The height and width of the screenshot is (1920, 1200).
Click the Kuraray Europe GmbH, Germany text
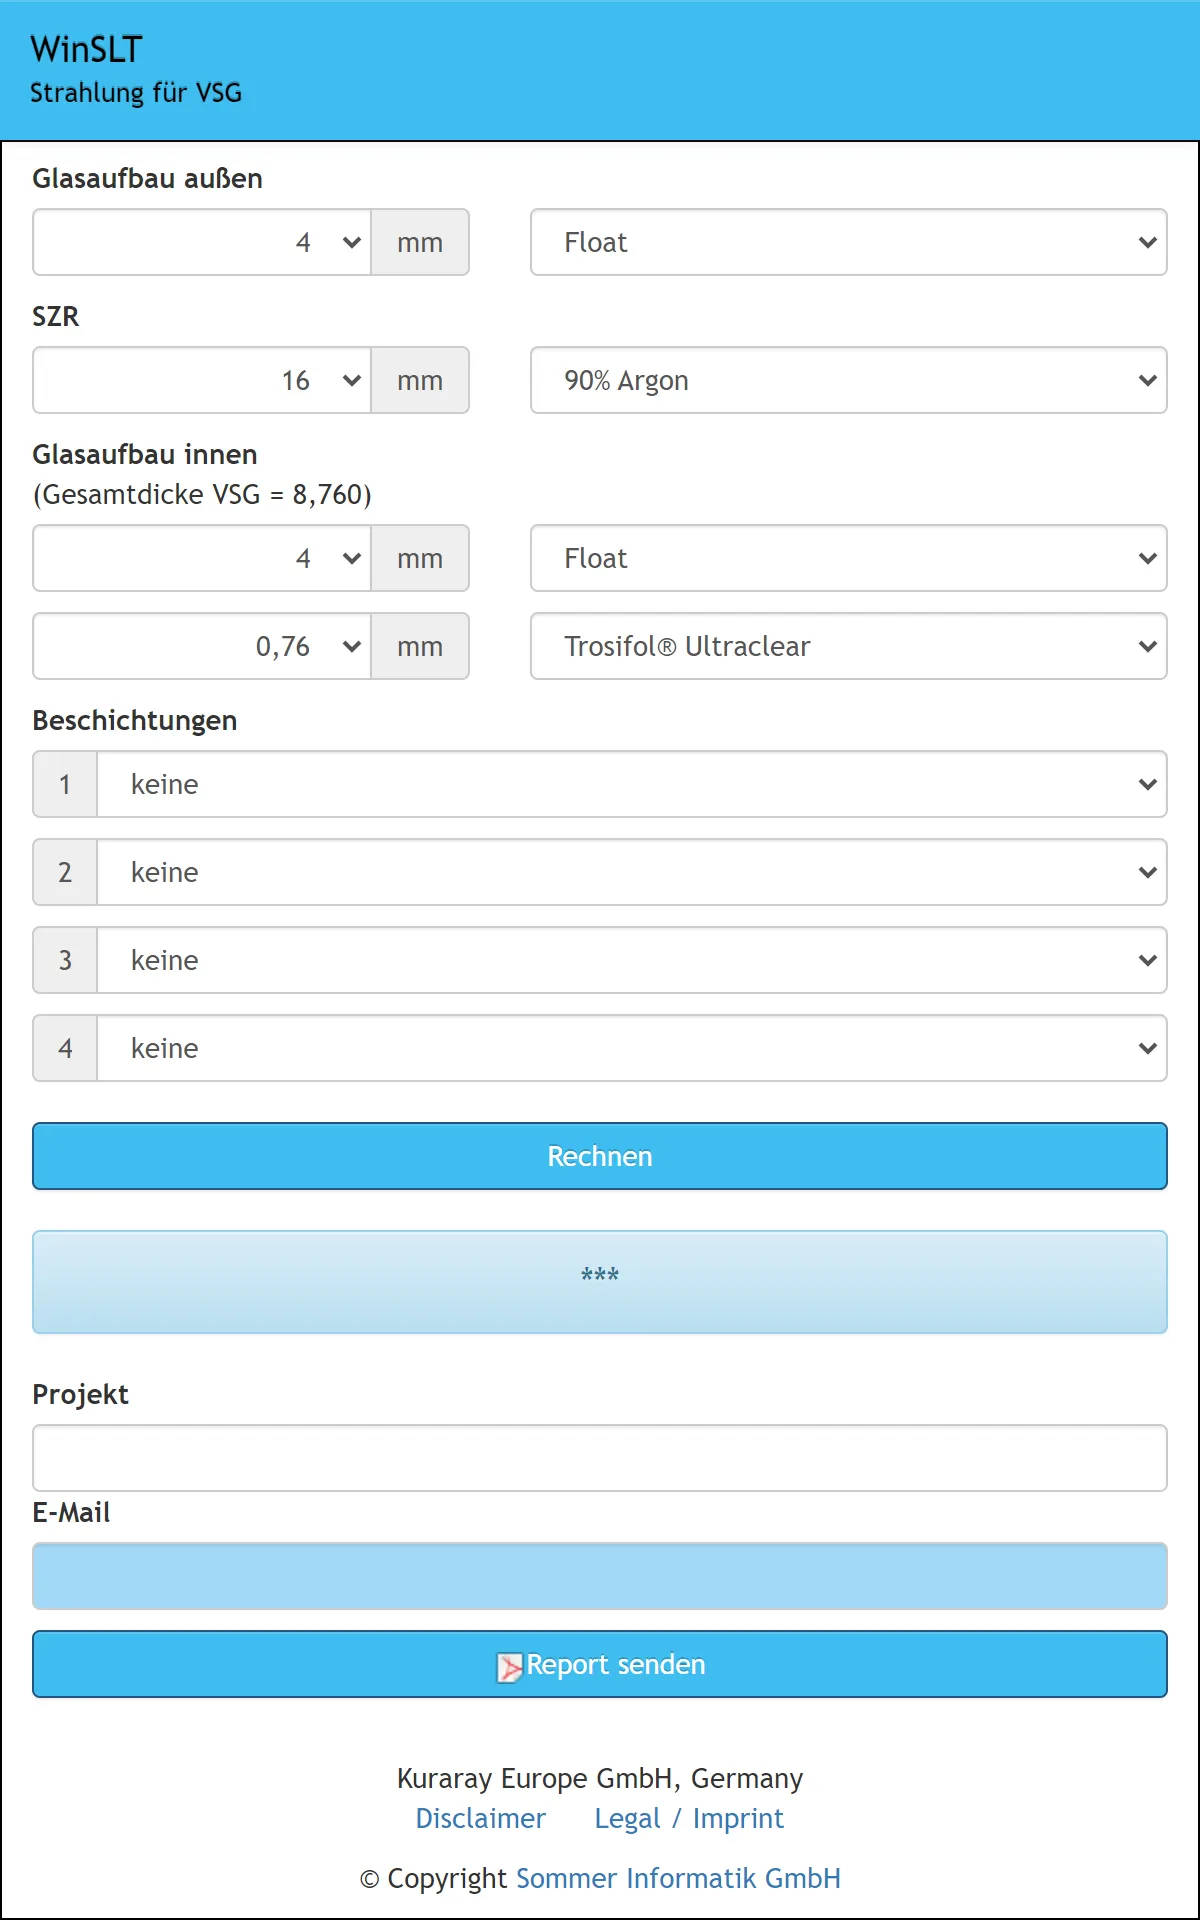tap(600, 1778)
